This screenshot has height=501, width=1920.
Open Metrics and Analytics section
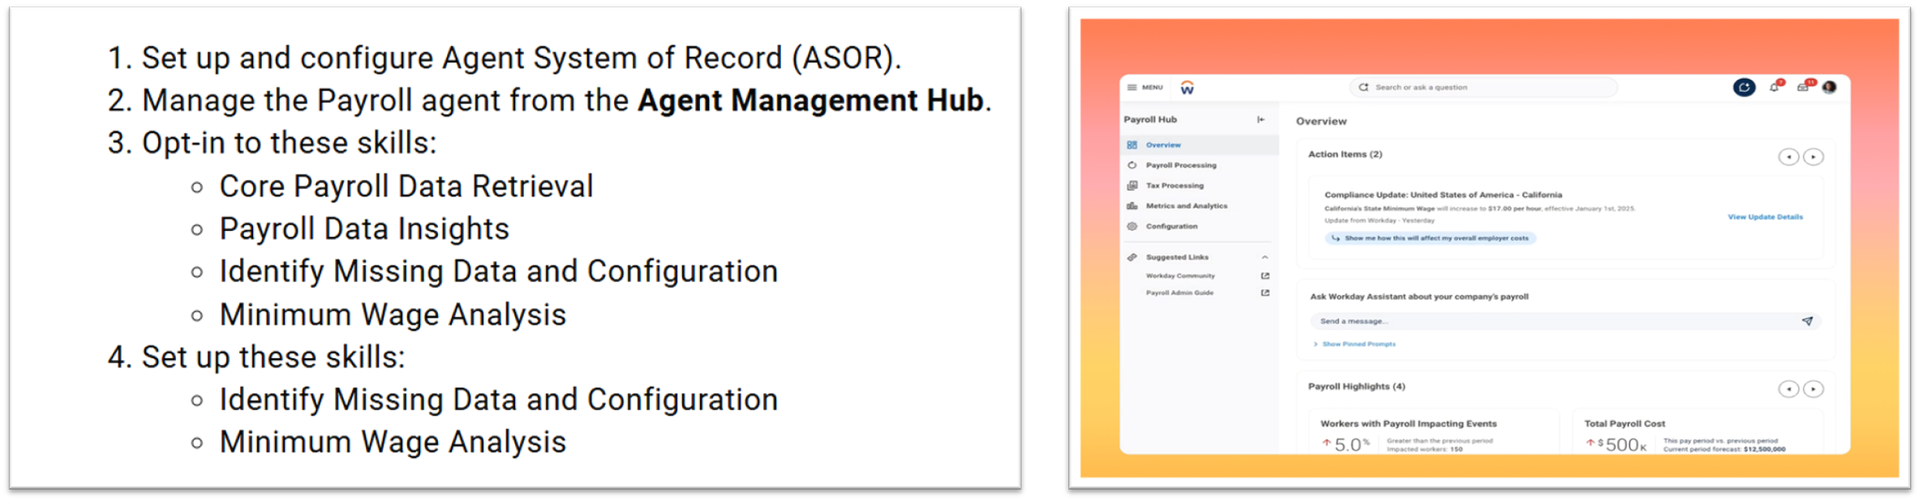point(1186,206)
